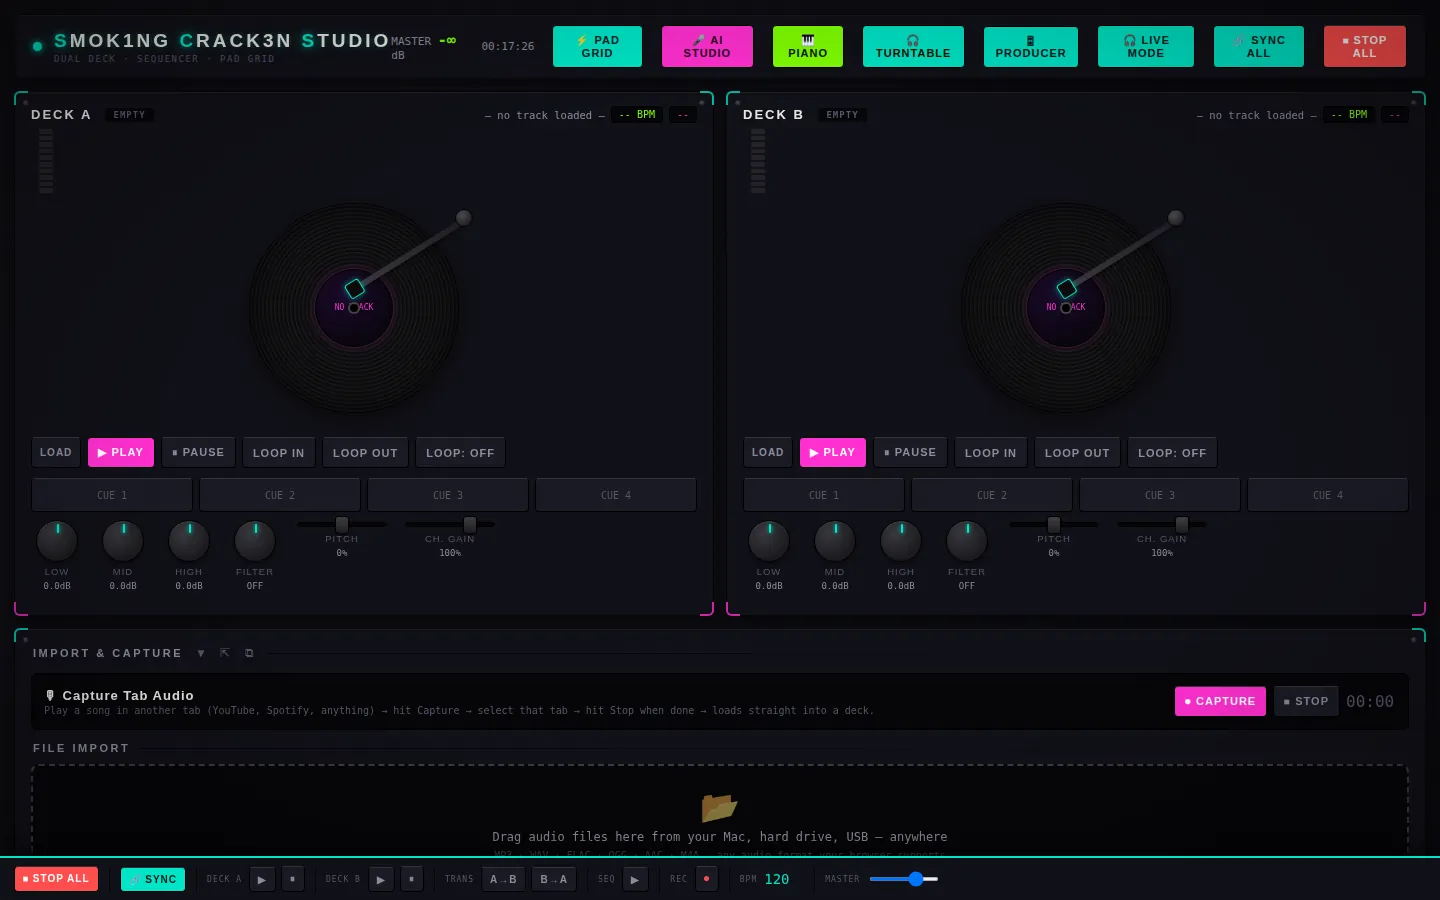Toggle Deck A Loop: OFF switch

coord(460,452)
